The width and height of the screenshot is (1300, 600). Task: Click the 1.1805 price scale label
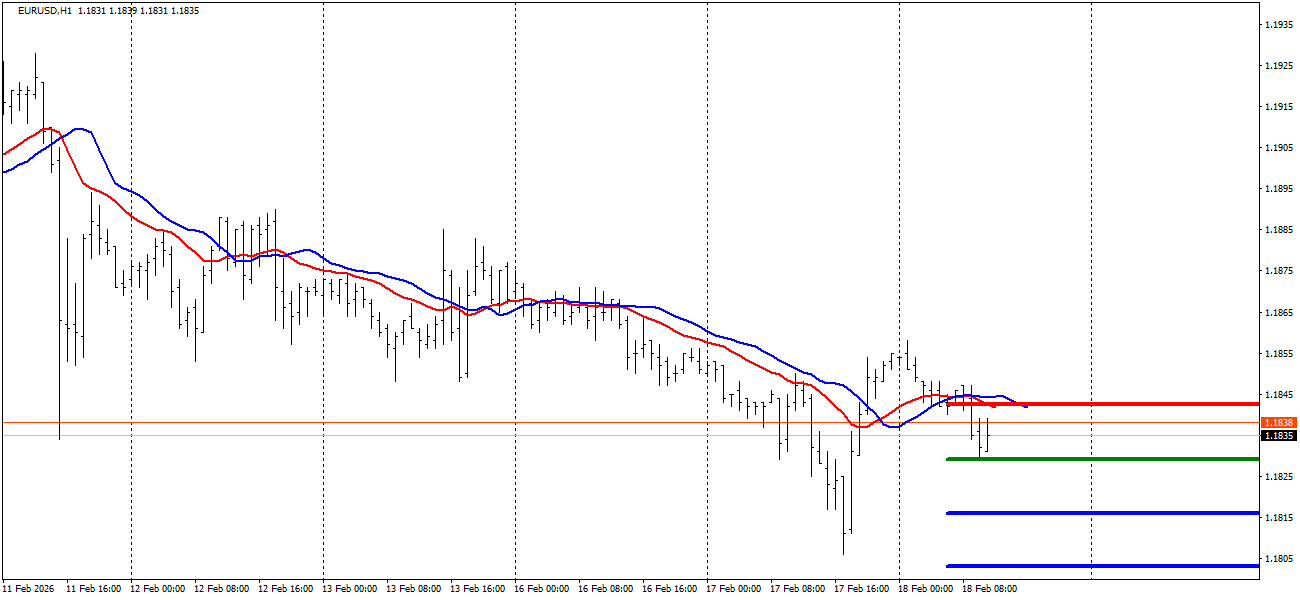pos(1280,559)
